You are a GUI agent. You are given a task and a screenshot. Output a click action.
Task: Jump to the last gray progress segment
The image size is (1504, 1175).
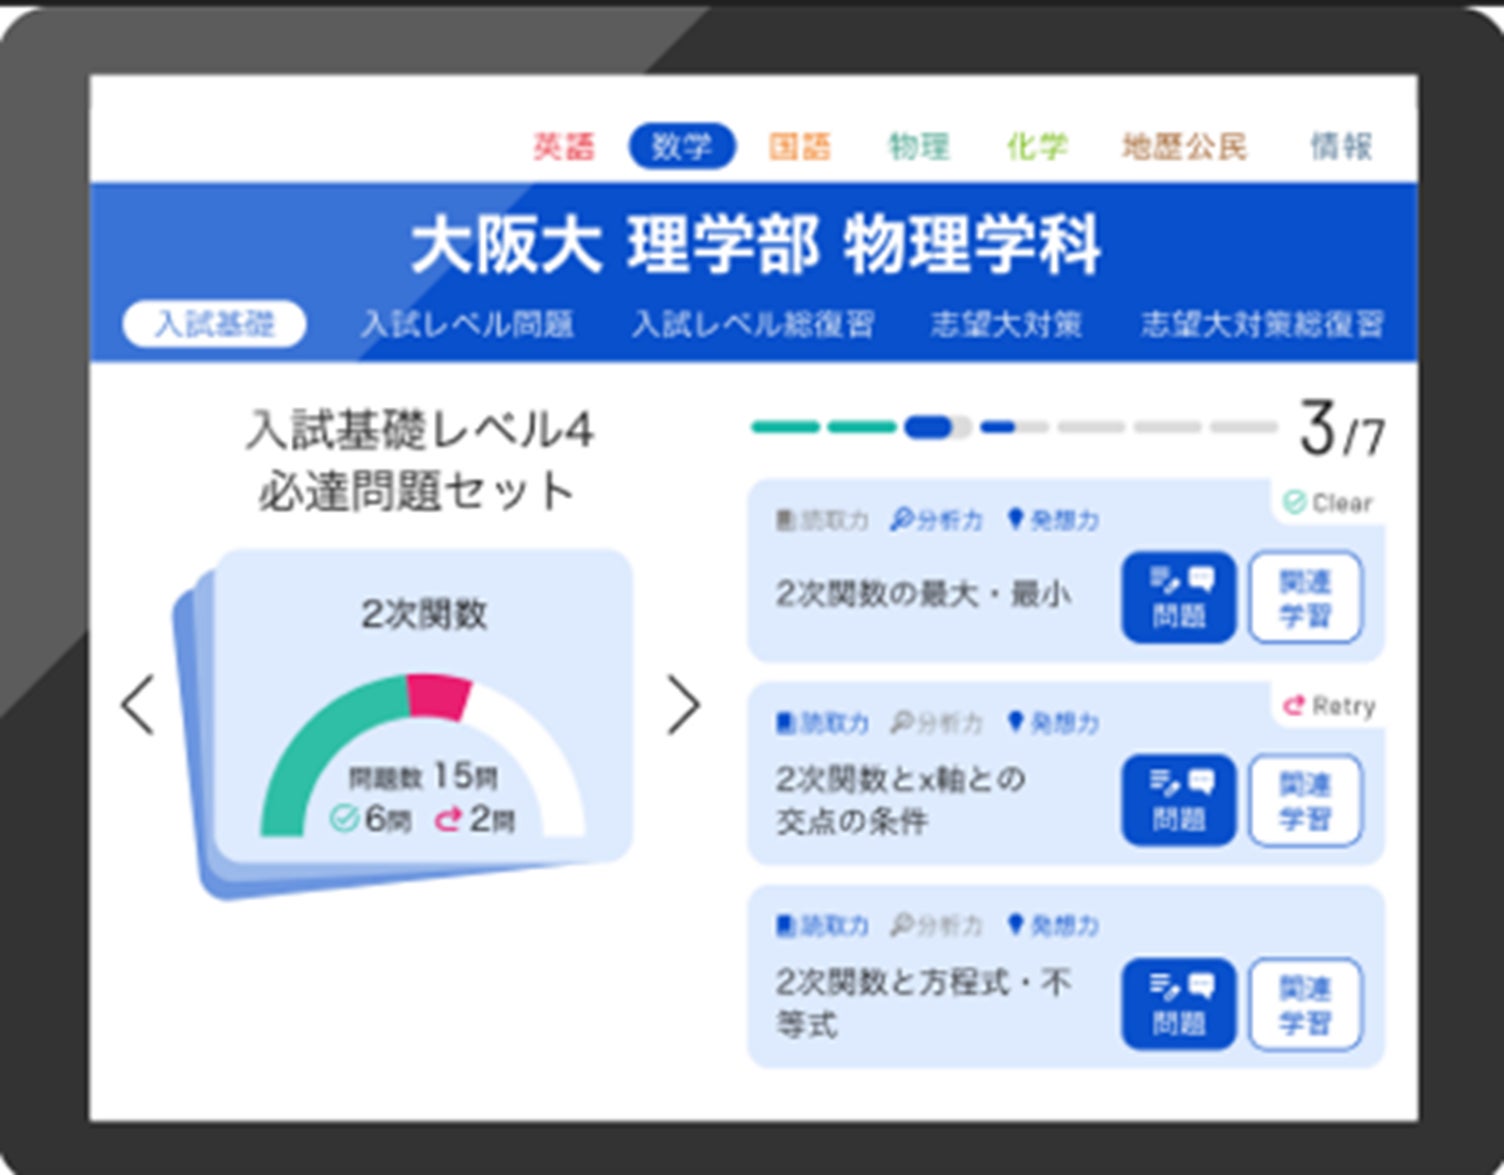[1244, 427]
